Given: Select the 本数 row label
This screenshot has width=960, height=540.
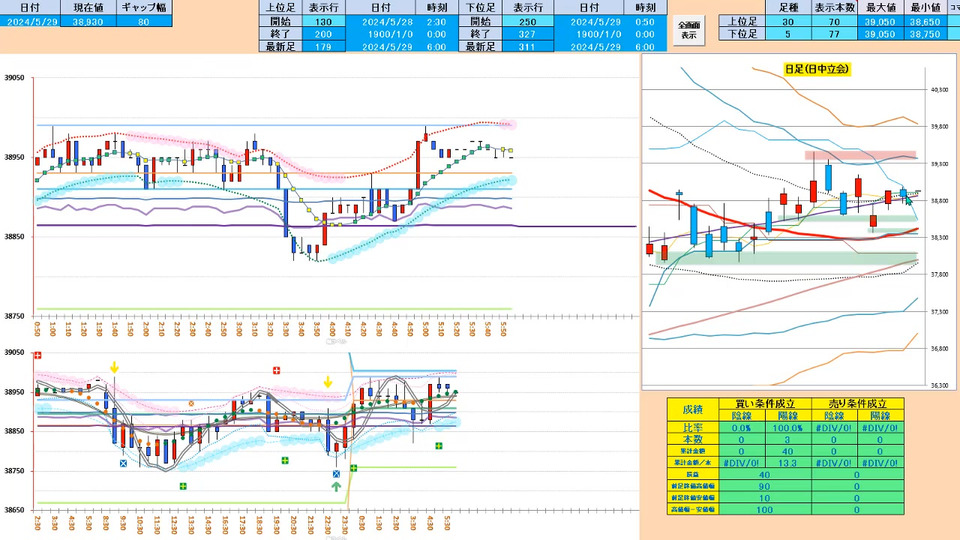Looking at the screenshot, I should (692, 440).
